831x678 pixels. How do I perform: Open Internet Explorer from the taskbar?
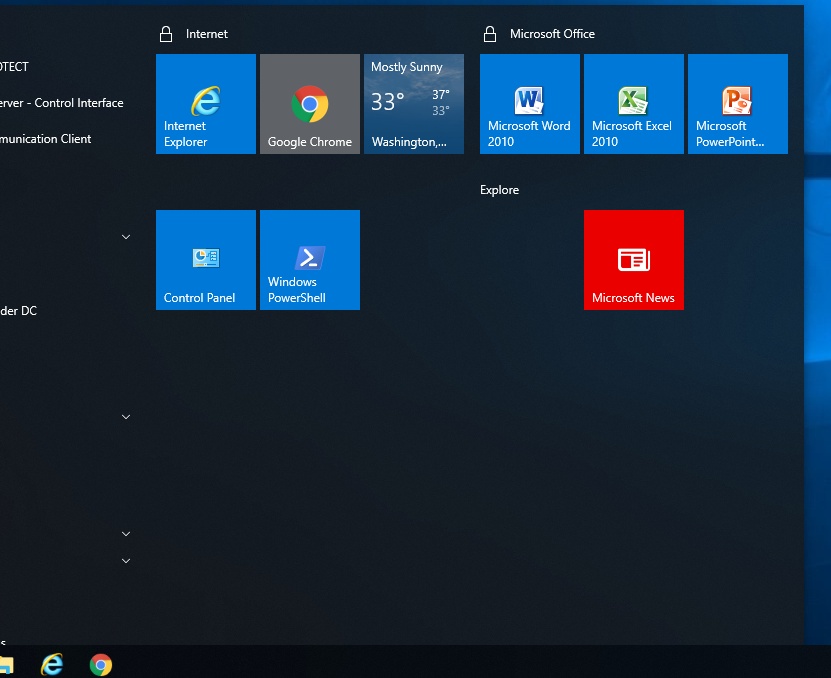coord(52,664)
